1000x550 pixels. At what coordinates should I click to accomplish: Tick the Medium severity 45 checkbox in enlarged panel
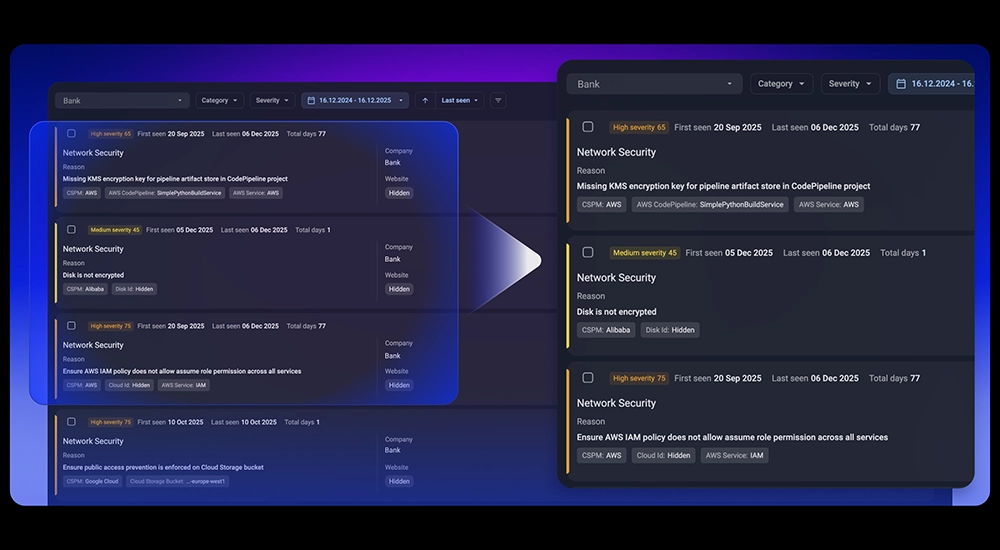[x=588, y=253]
